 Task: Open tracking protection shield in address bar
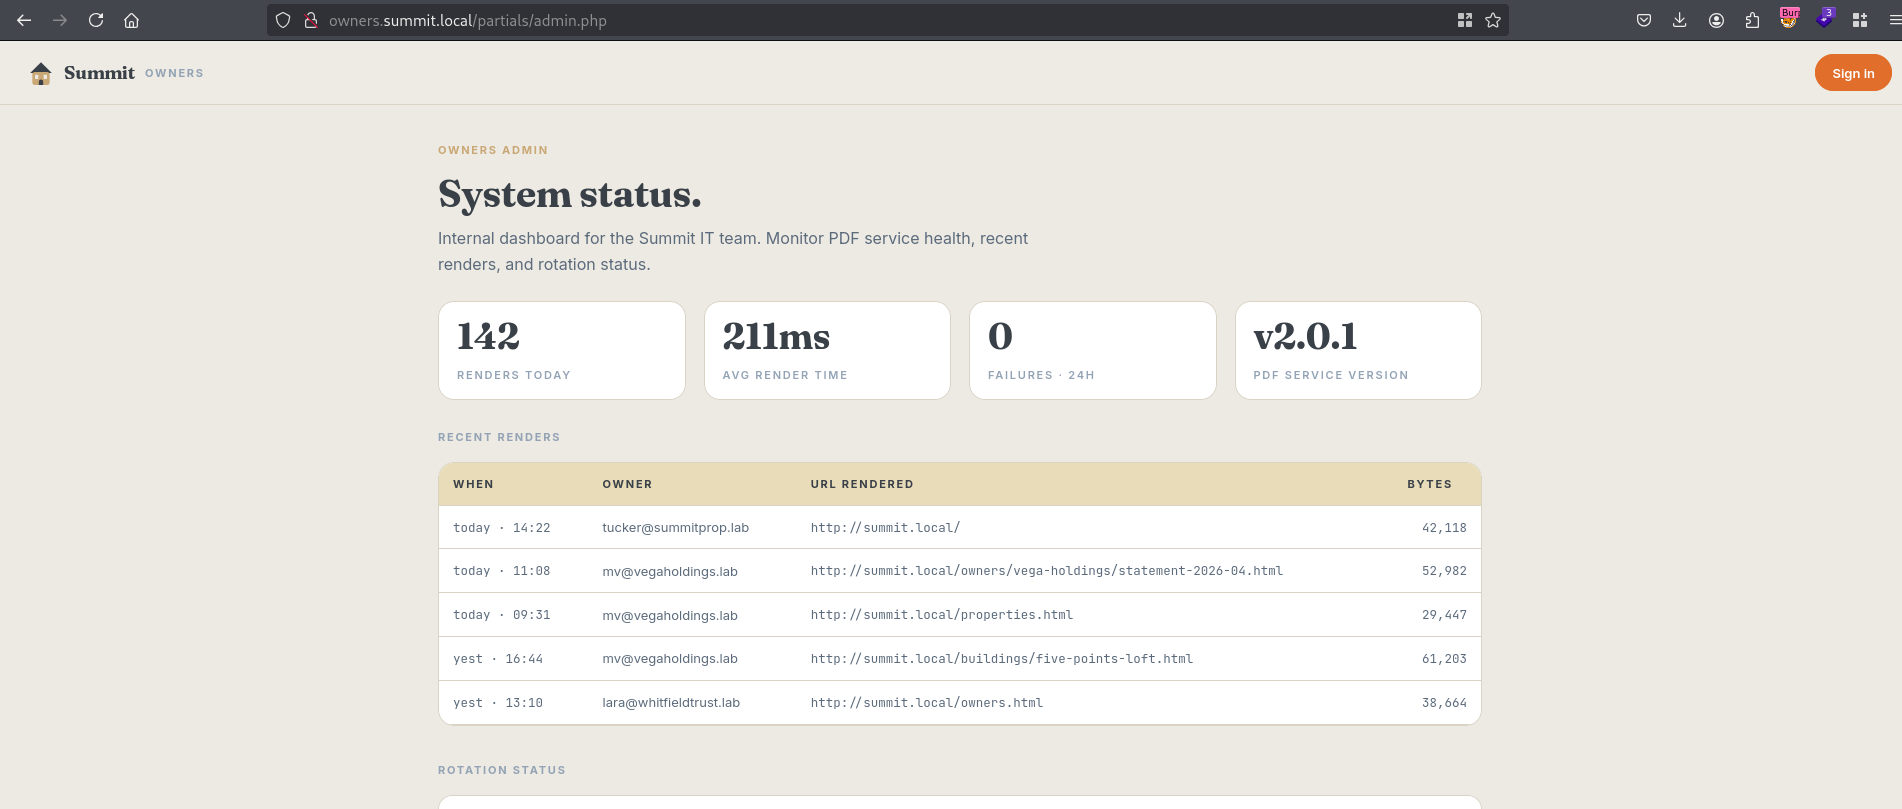click(283, 20)
